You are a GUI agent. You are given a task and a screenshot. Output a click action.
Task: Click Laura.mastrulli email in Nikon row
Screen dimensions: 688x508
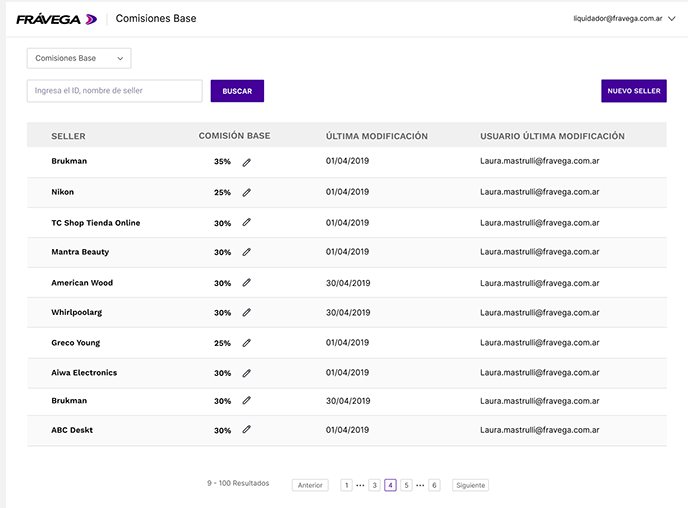pos(540,192)
